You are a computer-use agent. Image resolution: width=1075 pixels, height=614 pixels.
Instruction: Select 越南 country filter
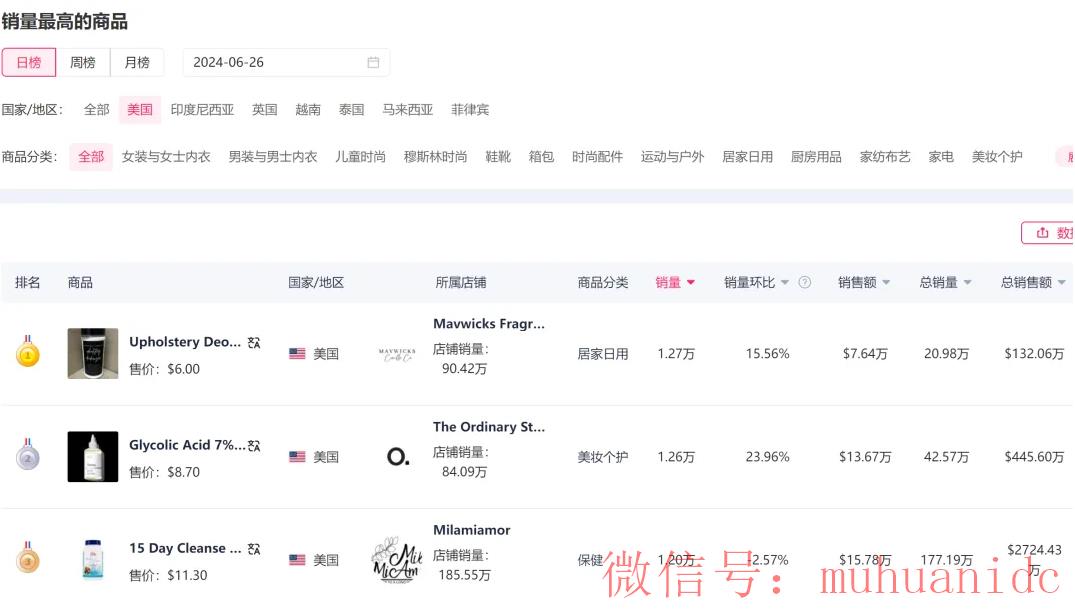[308, 110]
